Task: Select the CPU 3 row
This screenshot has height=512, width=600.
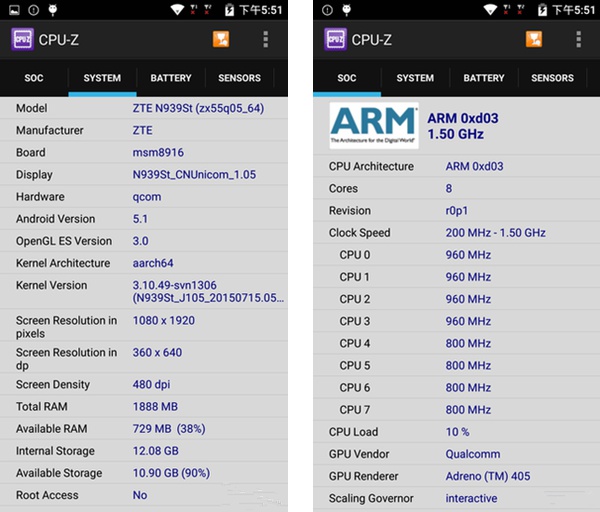Action: (x=457, y=321)
